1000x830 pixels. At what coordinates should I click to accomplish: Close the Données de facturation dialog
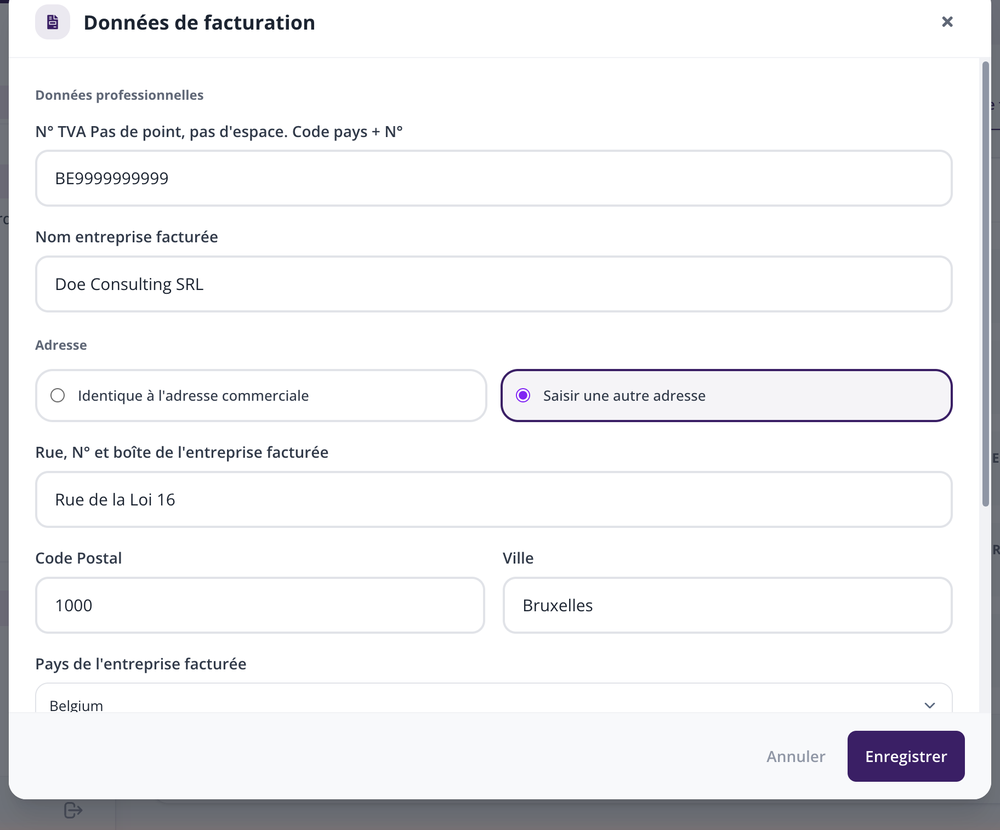pos(947,22)
